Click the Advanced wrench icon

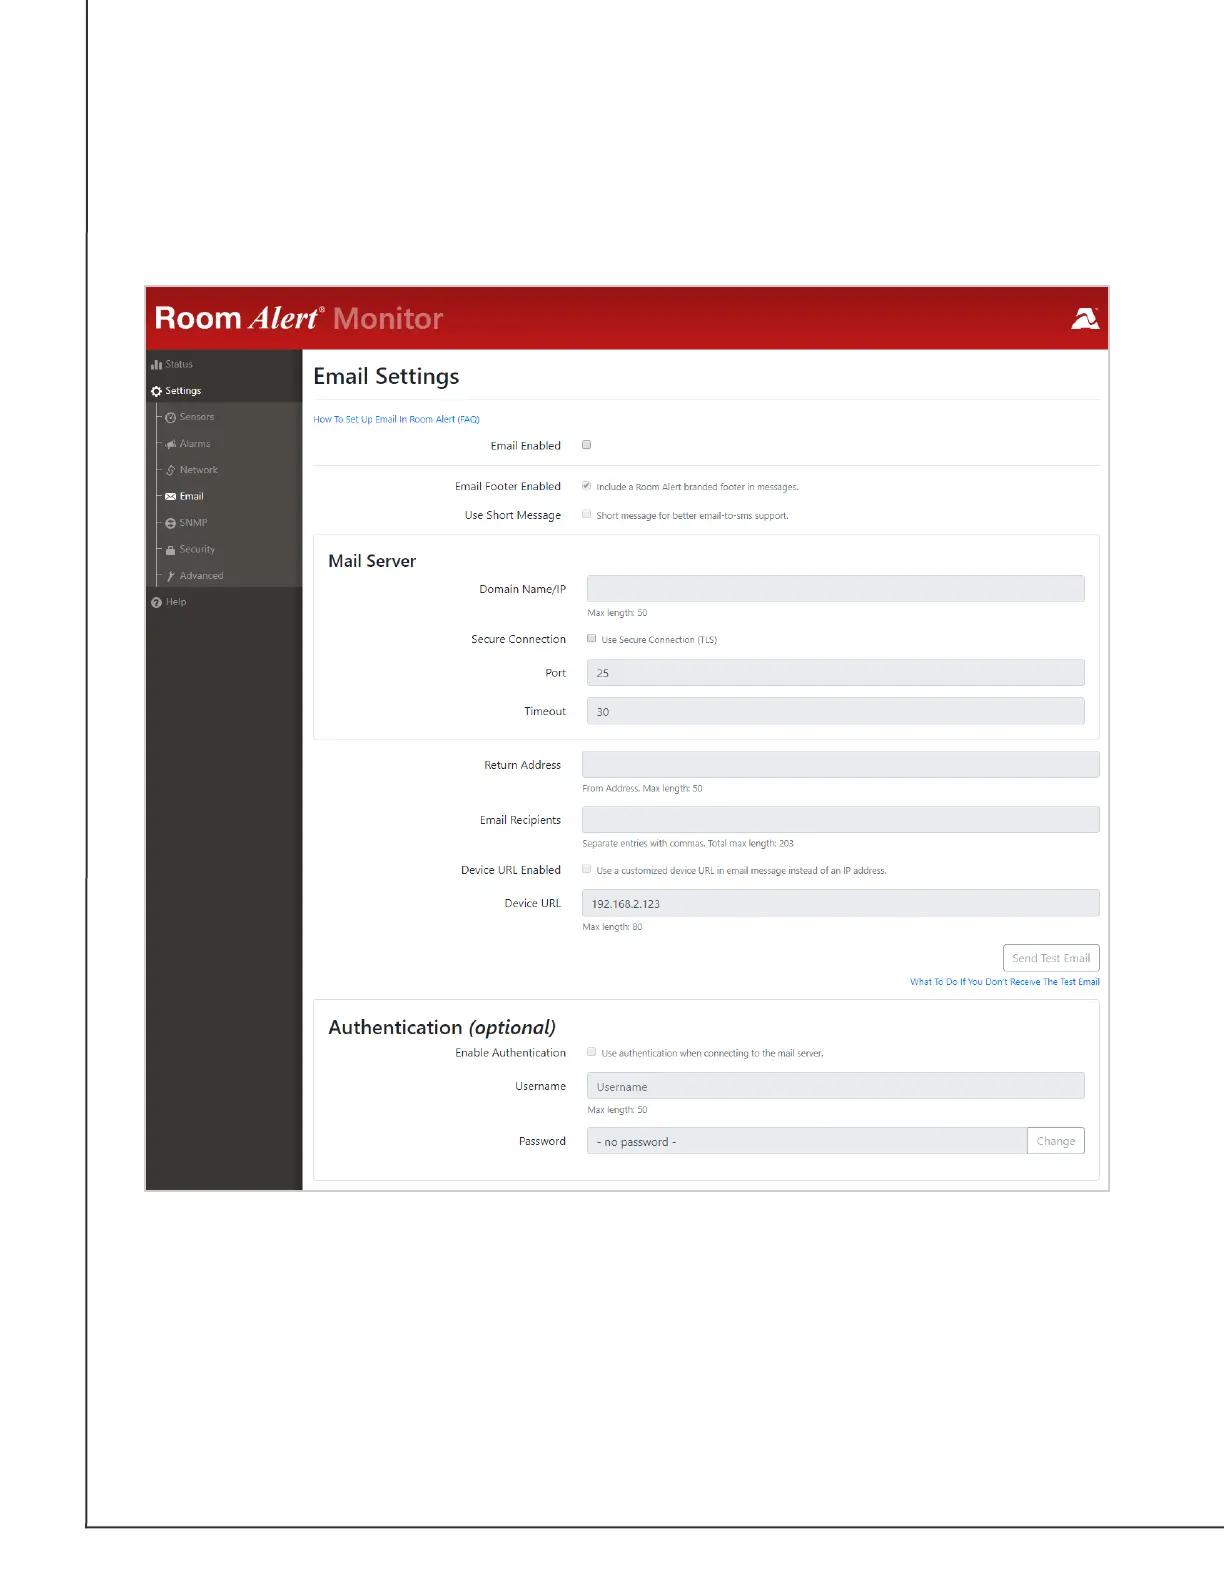pyautogui.click(x=171, y=576)
